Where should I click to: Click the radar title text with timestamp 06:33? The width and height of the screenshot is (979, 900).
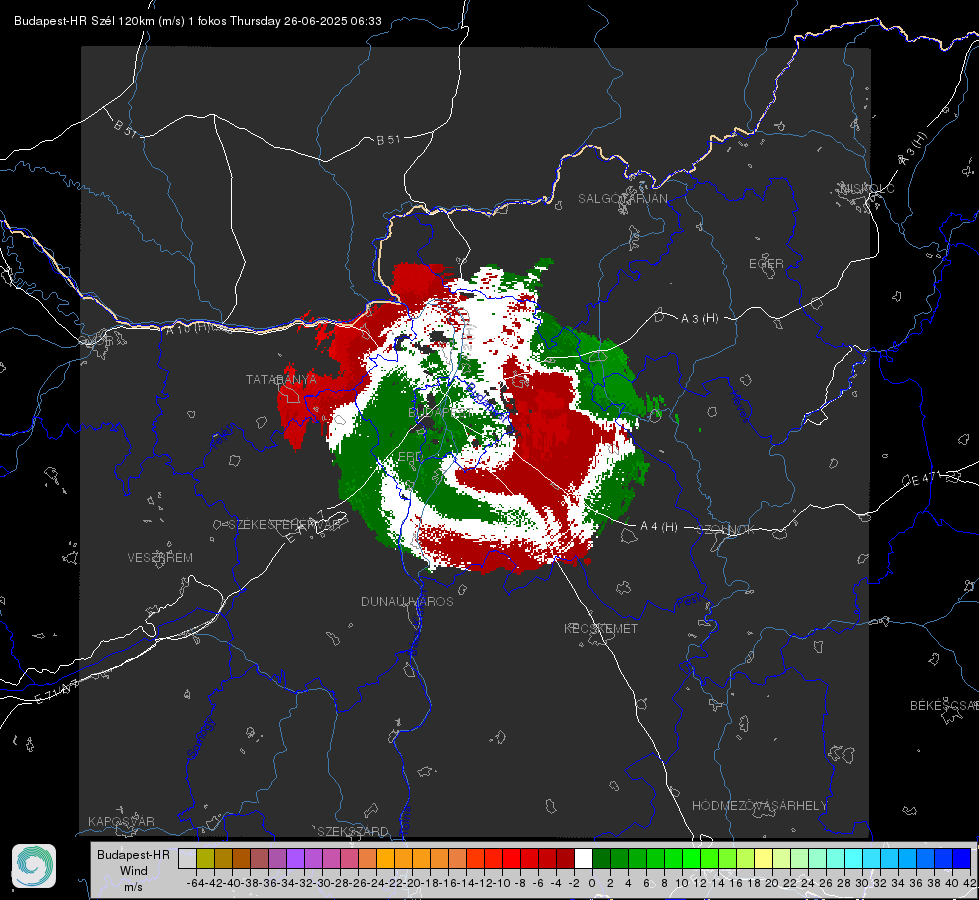[x=197, y=21]
